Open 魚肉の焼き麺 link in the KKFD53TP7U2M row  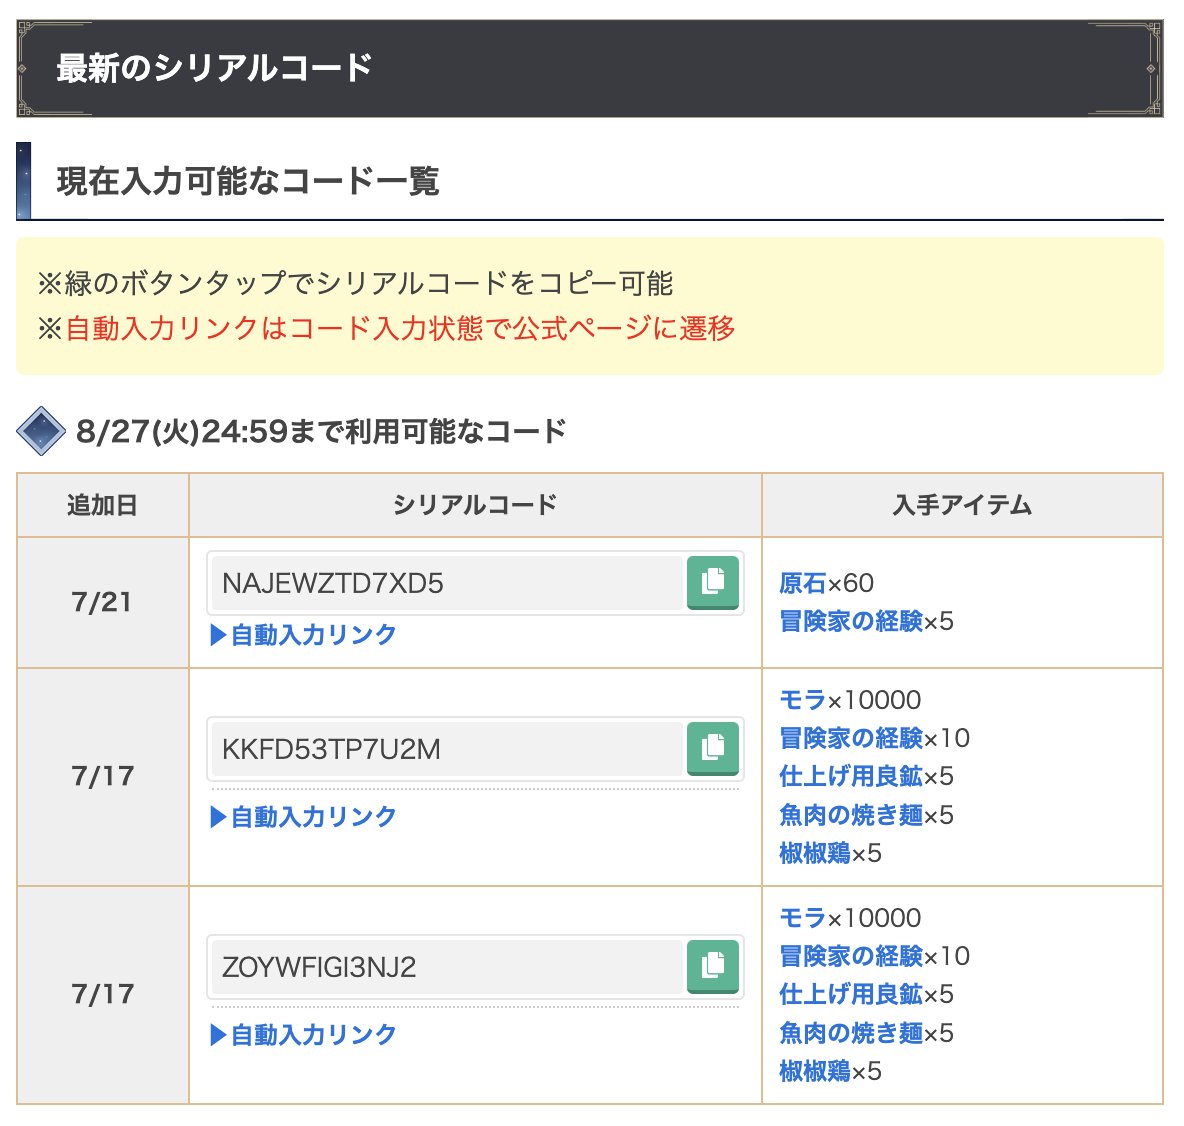click(851, 815)
